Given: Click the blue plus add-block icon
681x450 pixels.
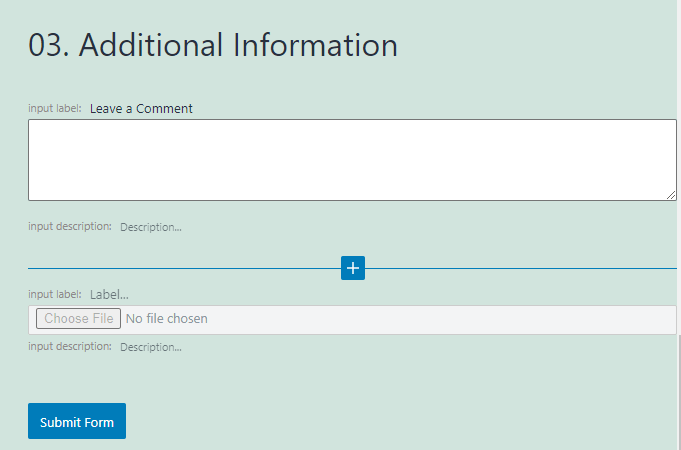Looking at the screenshot, I should tap(353, 268).
